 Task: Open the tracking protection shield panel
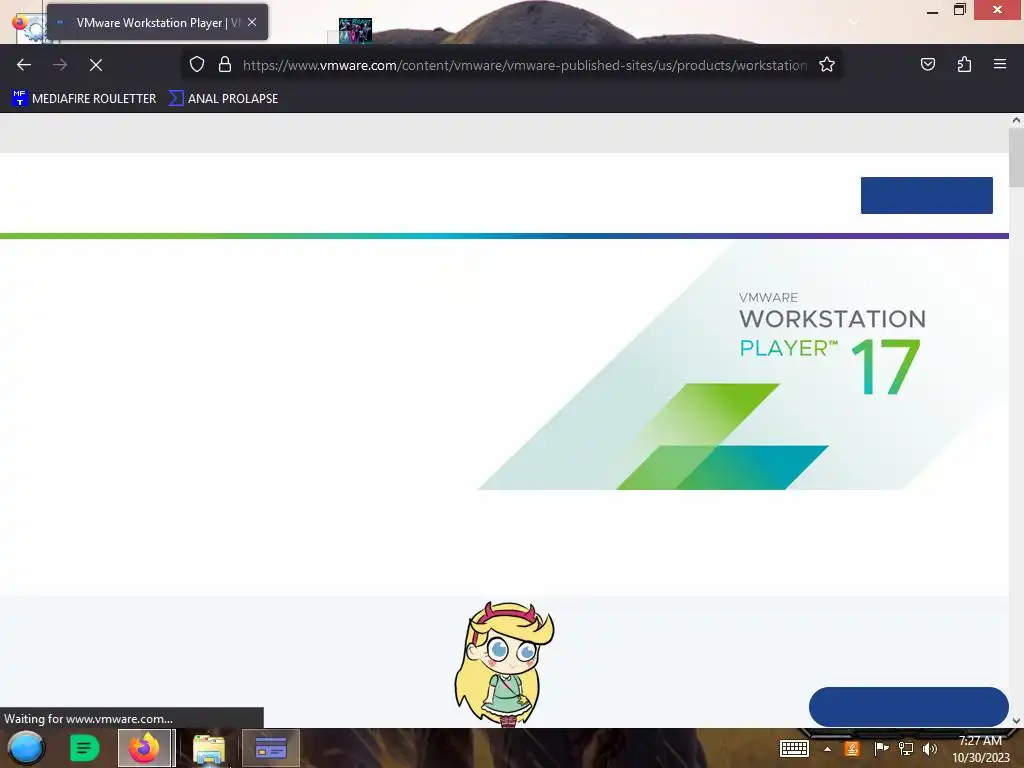click(x=197, y=64)
